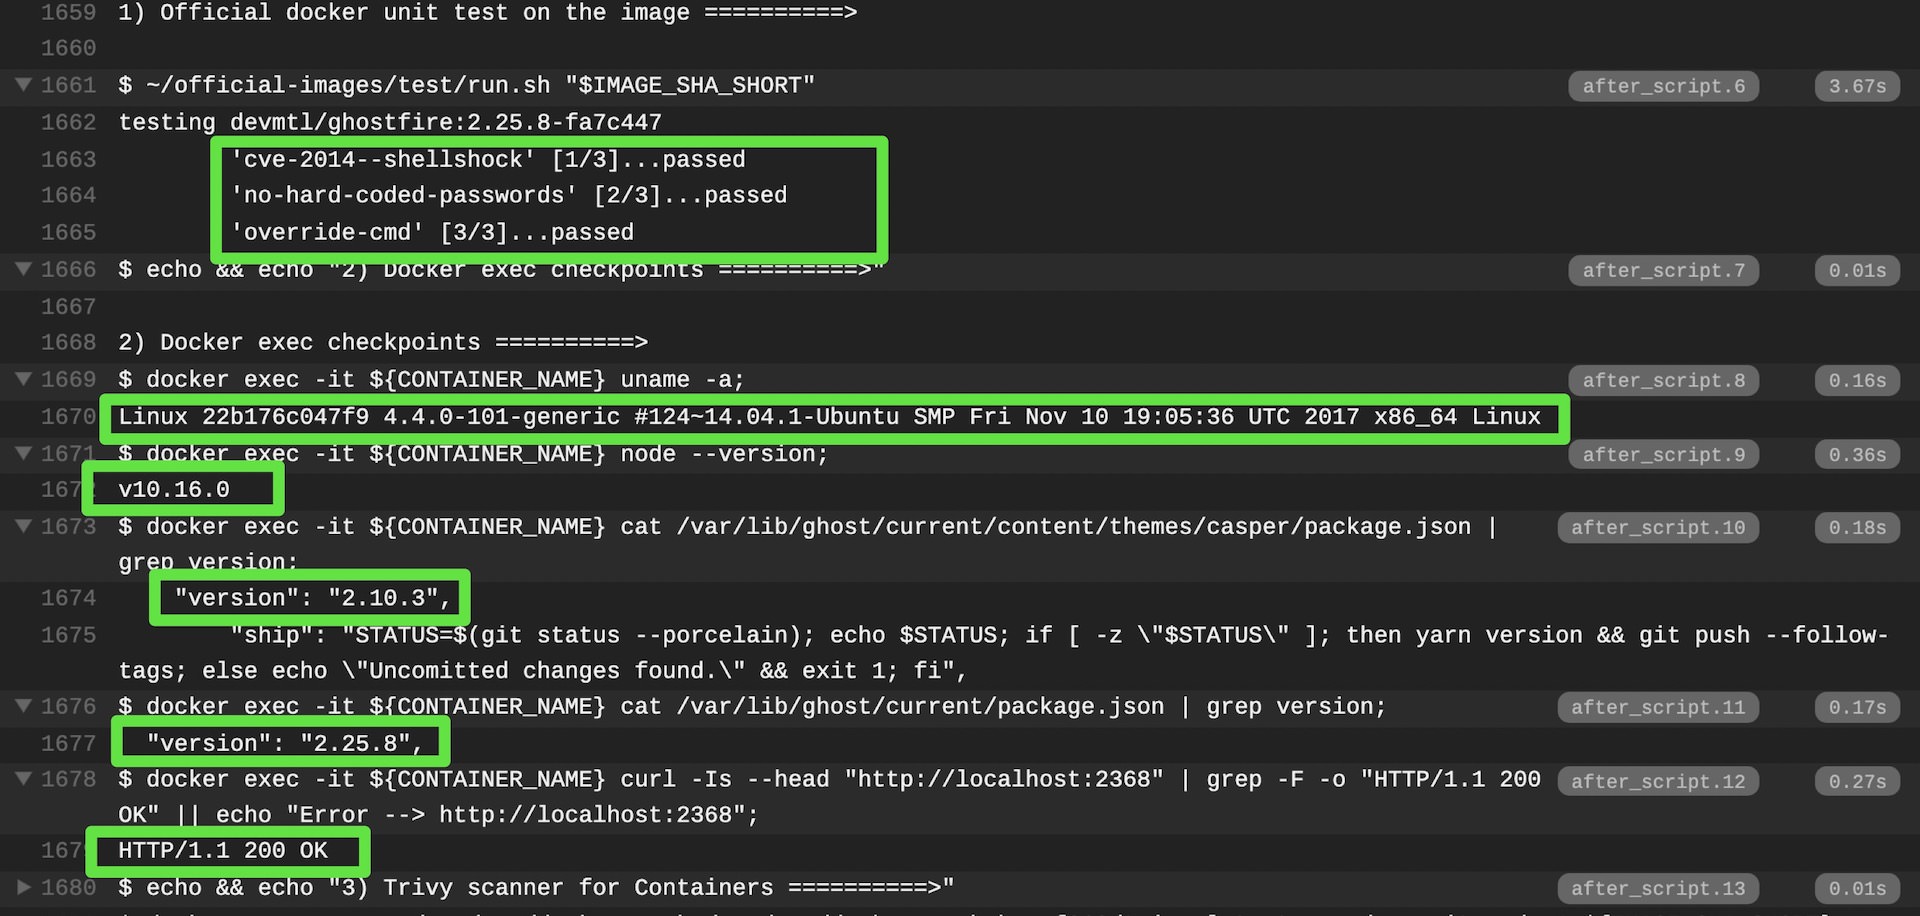Click the after_script.6 section badge
The height and width of the screenshot is (916, 1920).
[x=1663, y=86]
